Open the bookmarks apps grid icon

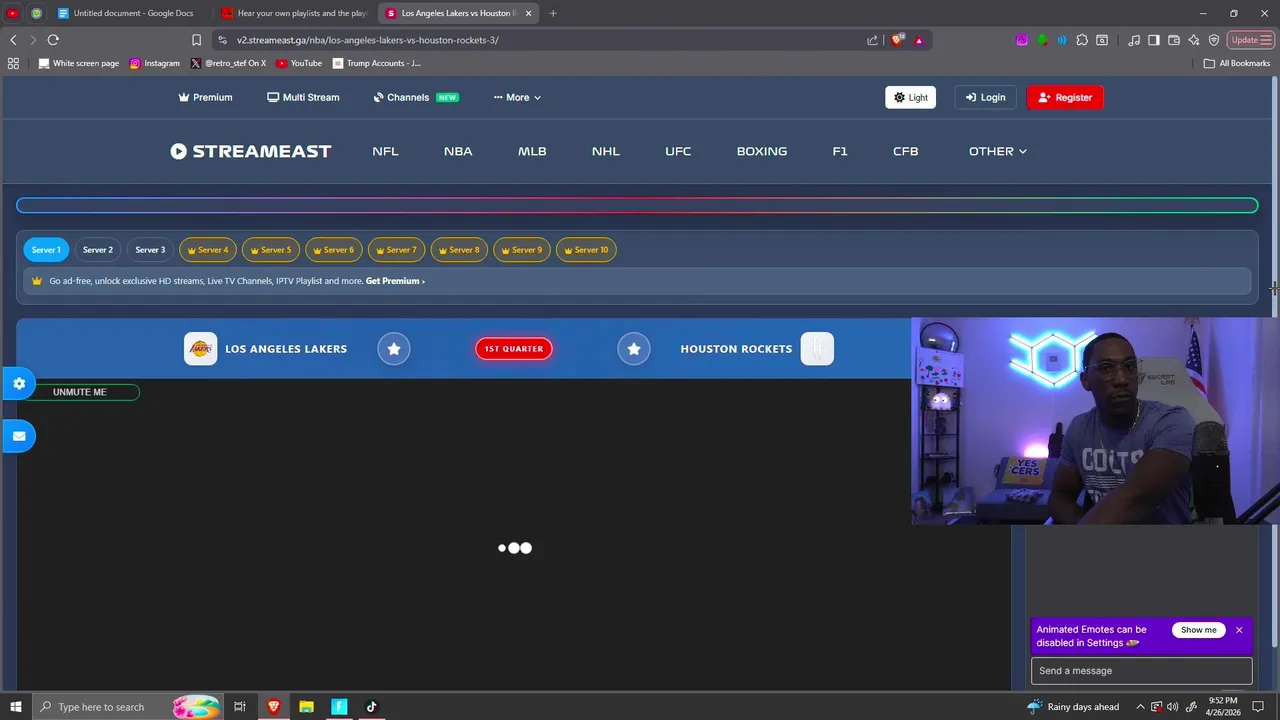pyautogui.click(x=13, y=63)
